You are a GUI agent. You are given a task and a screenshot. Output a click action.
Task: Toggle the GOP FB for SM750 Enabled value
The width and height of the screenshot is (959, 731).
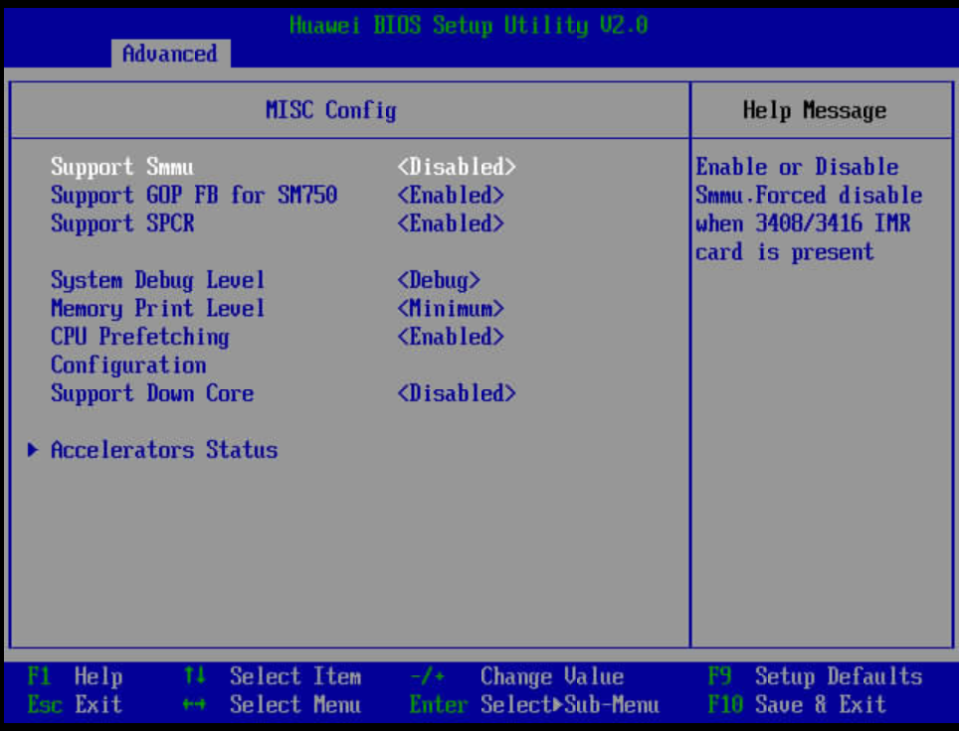pyautogui.click(x=451, y=195)
